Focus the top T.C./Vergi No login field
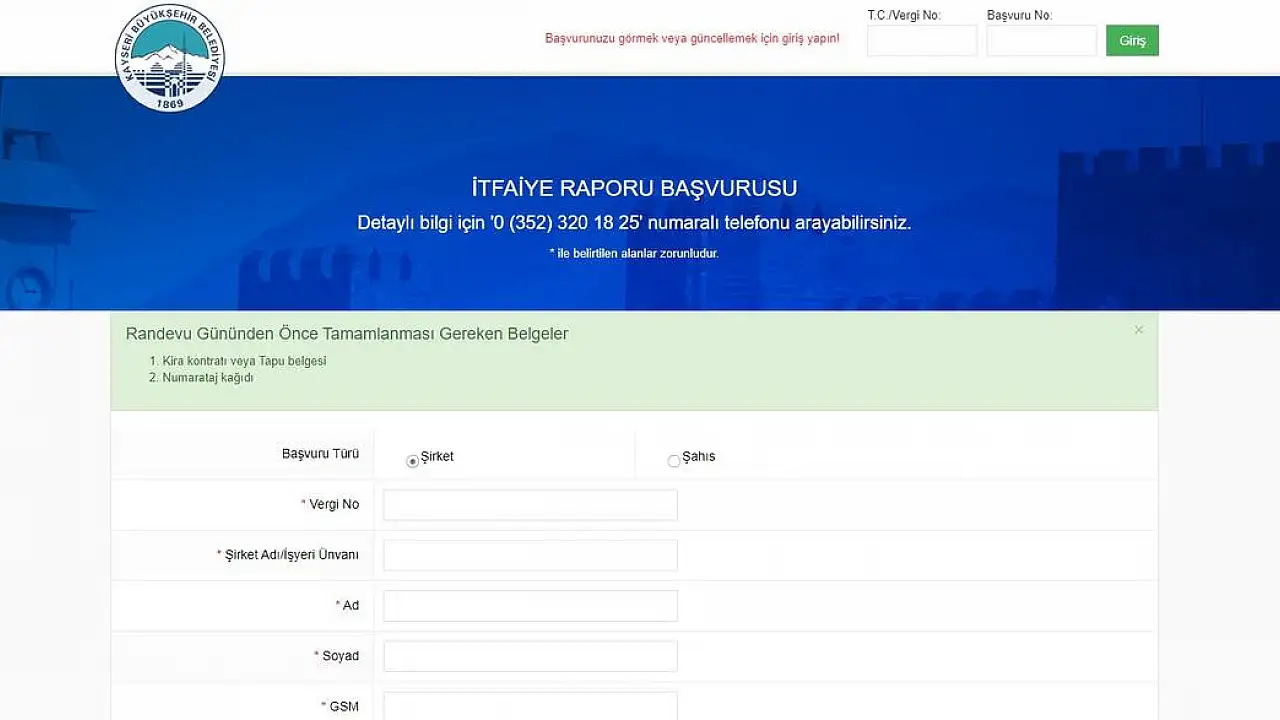The height and width of the screenshot is (720, 1280). pos(921,41)
